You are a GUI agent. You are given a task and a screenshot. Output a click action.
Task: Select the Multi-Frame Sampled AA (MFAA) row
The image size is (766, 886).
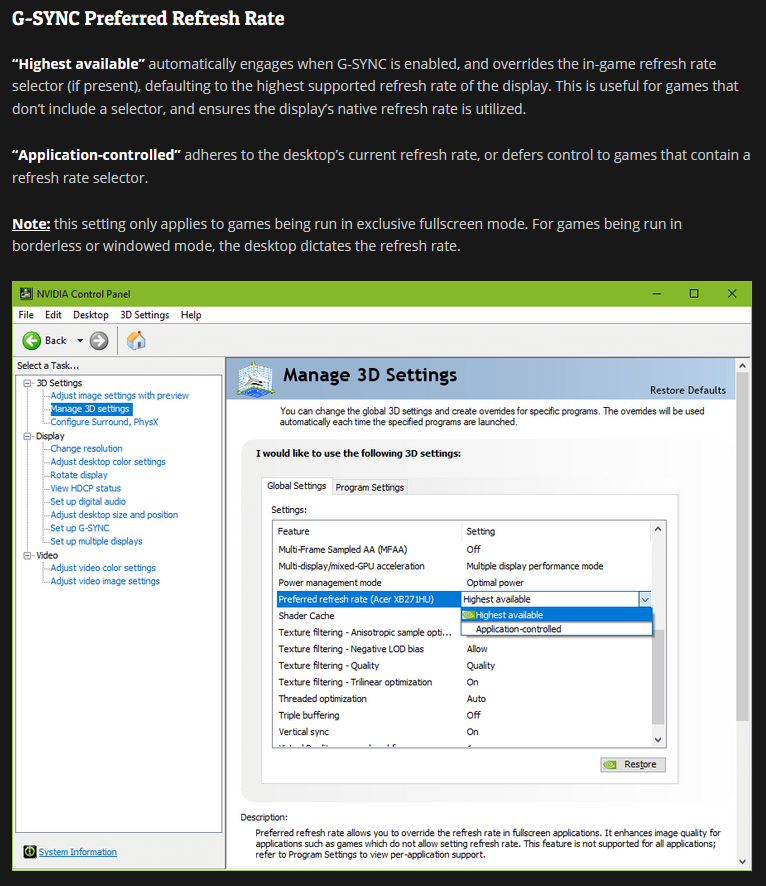pos(463,549)
